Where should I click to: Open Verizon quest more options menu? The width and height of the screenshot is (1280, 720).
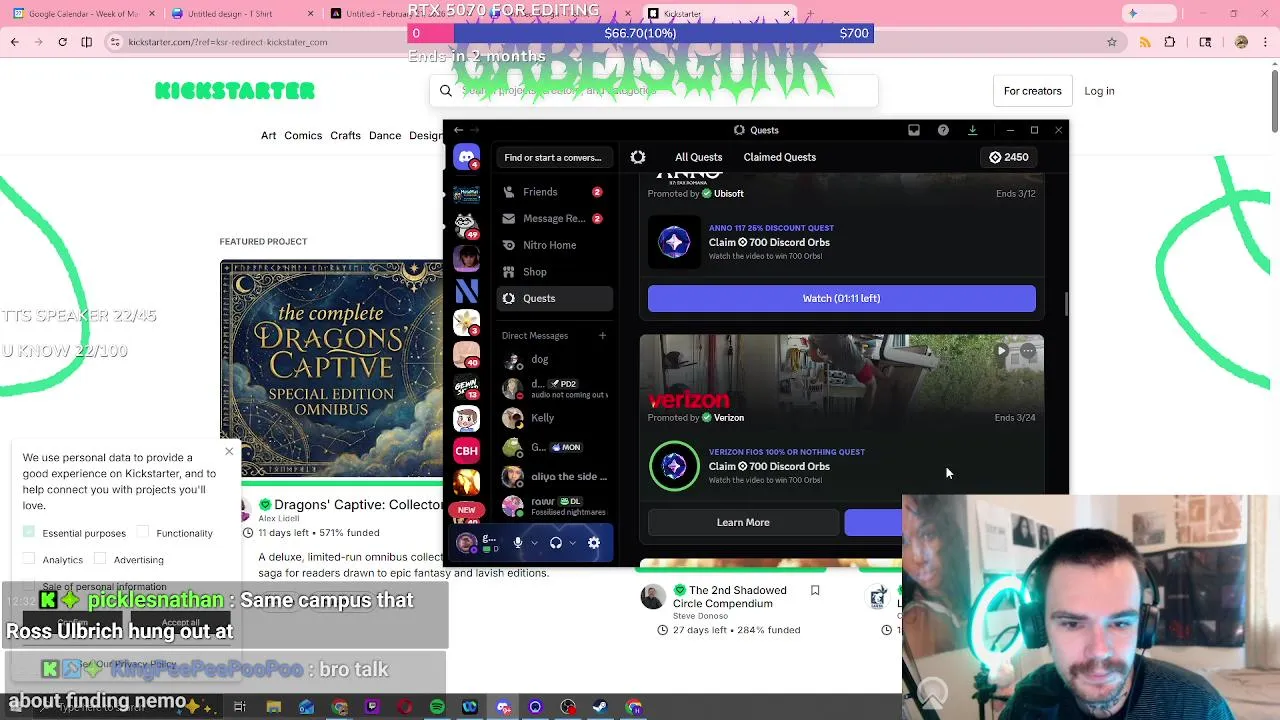pos(1028,351)
